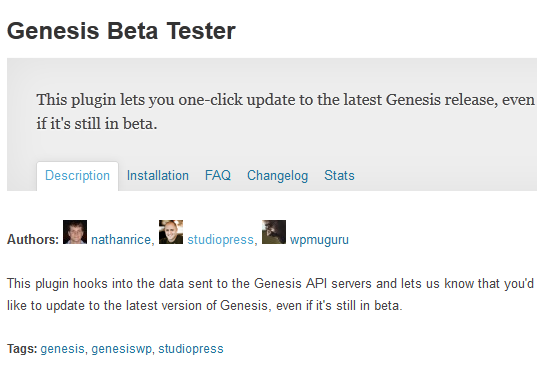Image resolution: width=537 pixels, height=385 pixels.
Task: Click the one-click update summary text
Action: 286,112
